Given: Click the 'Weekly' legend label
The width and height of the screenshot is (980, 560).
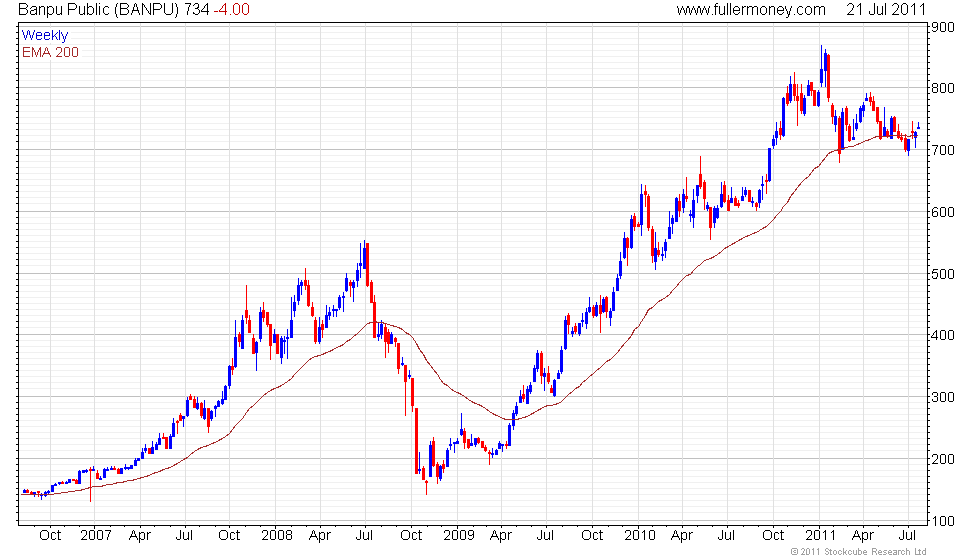Looking at the screenshot, I should click(44, 36).
